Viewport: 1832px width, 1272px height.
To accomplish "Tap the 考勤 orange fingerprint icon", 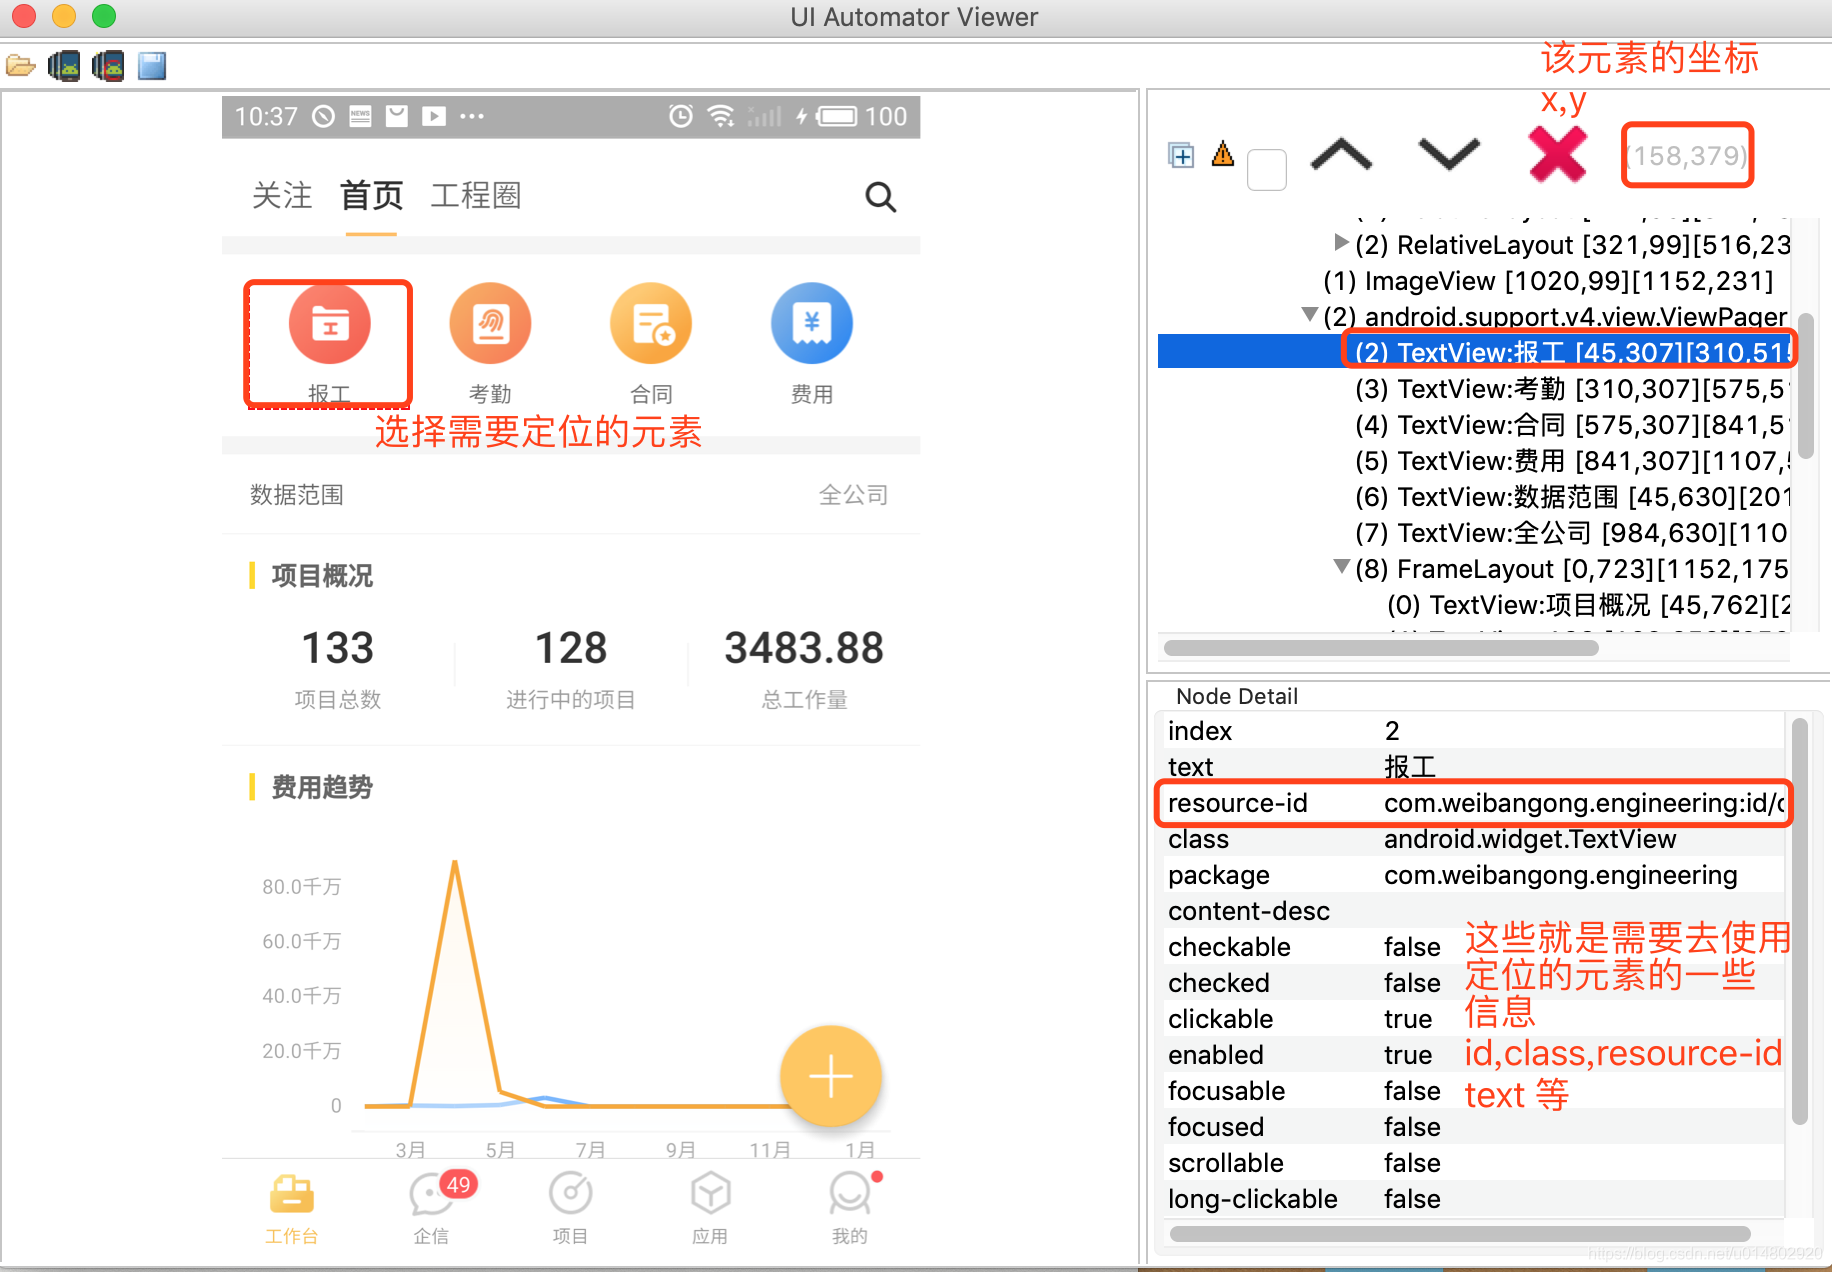I will 490,324.
